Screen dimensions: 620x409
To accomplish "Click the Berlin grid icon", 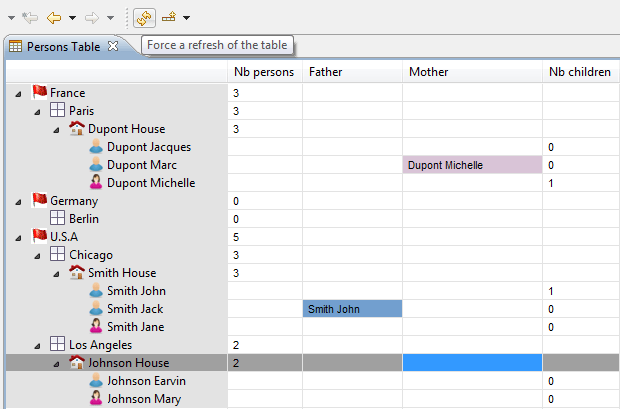I will [x=57, y=218].
